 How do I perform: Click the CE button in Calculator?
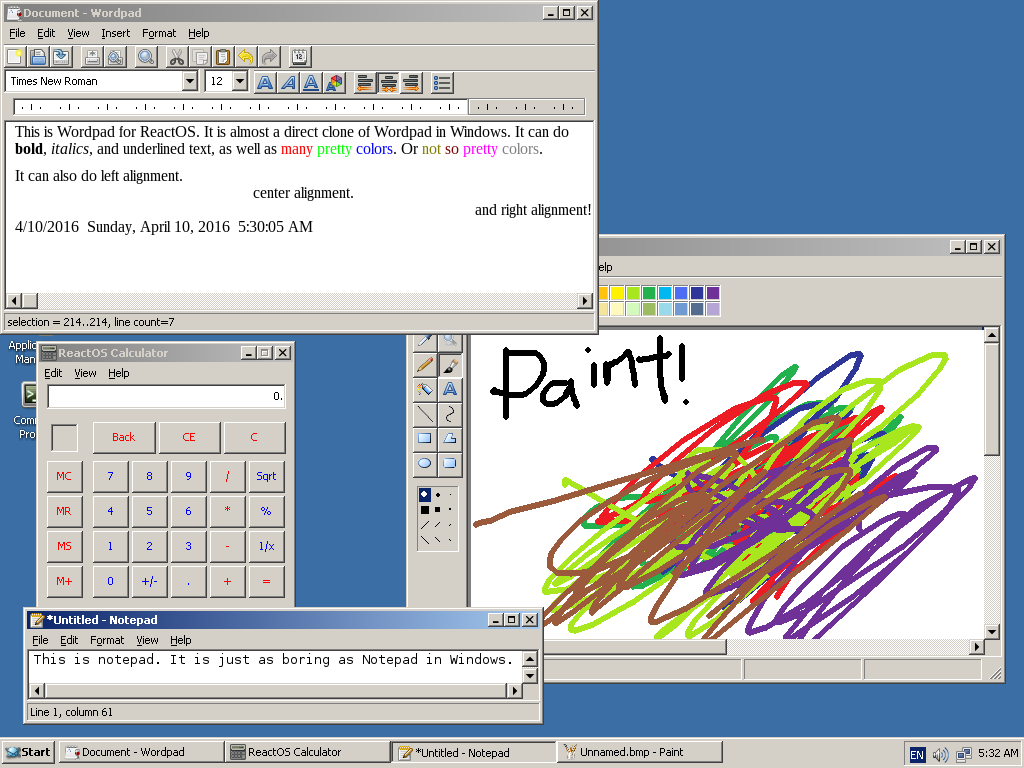pos(189,437)
